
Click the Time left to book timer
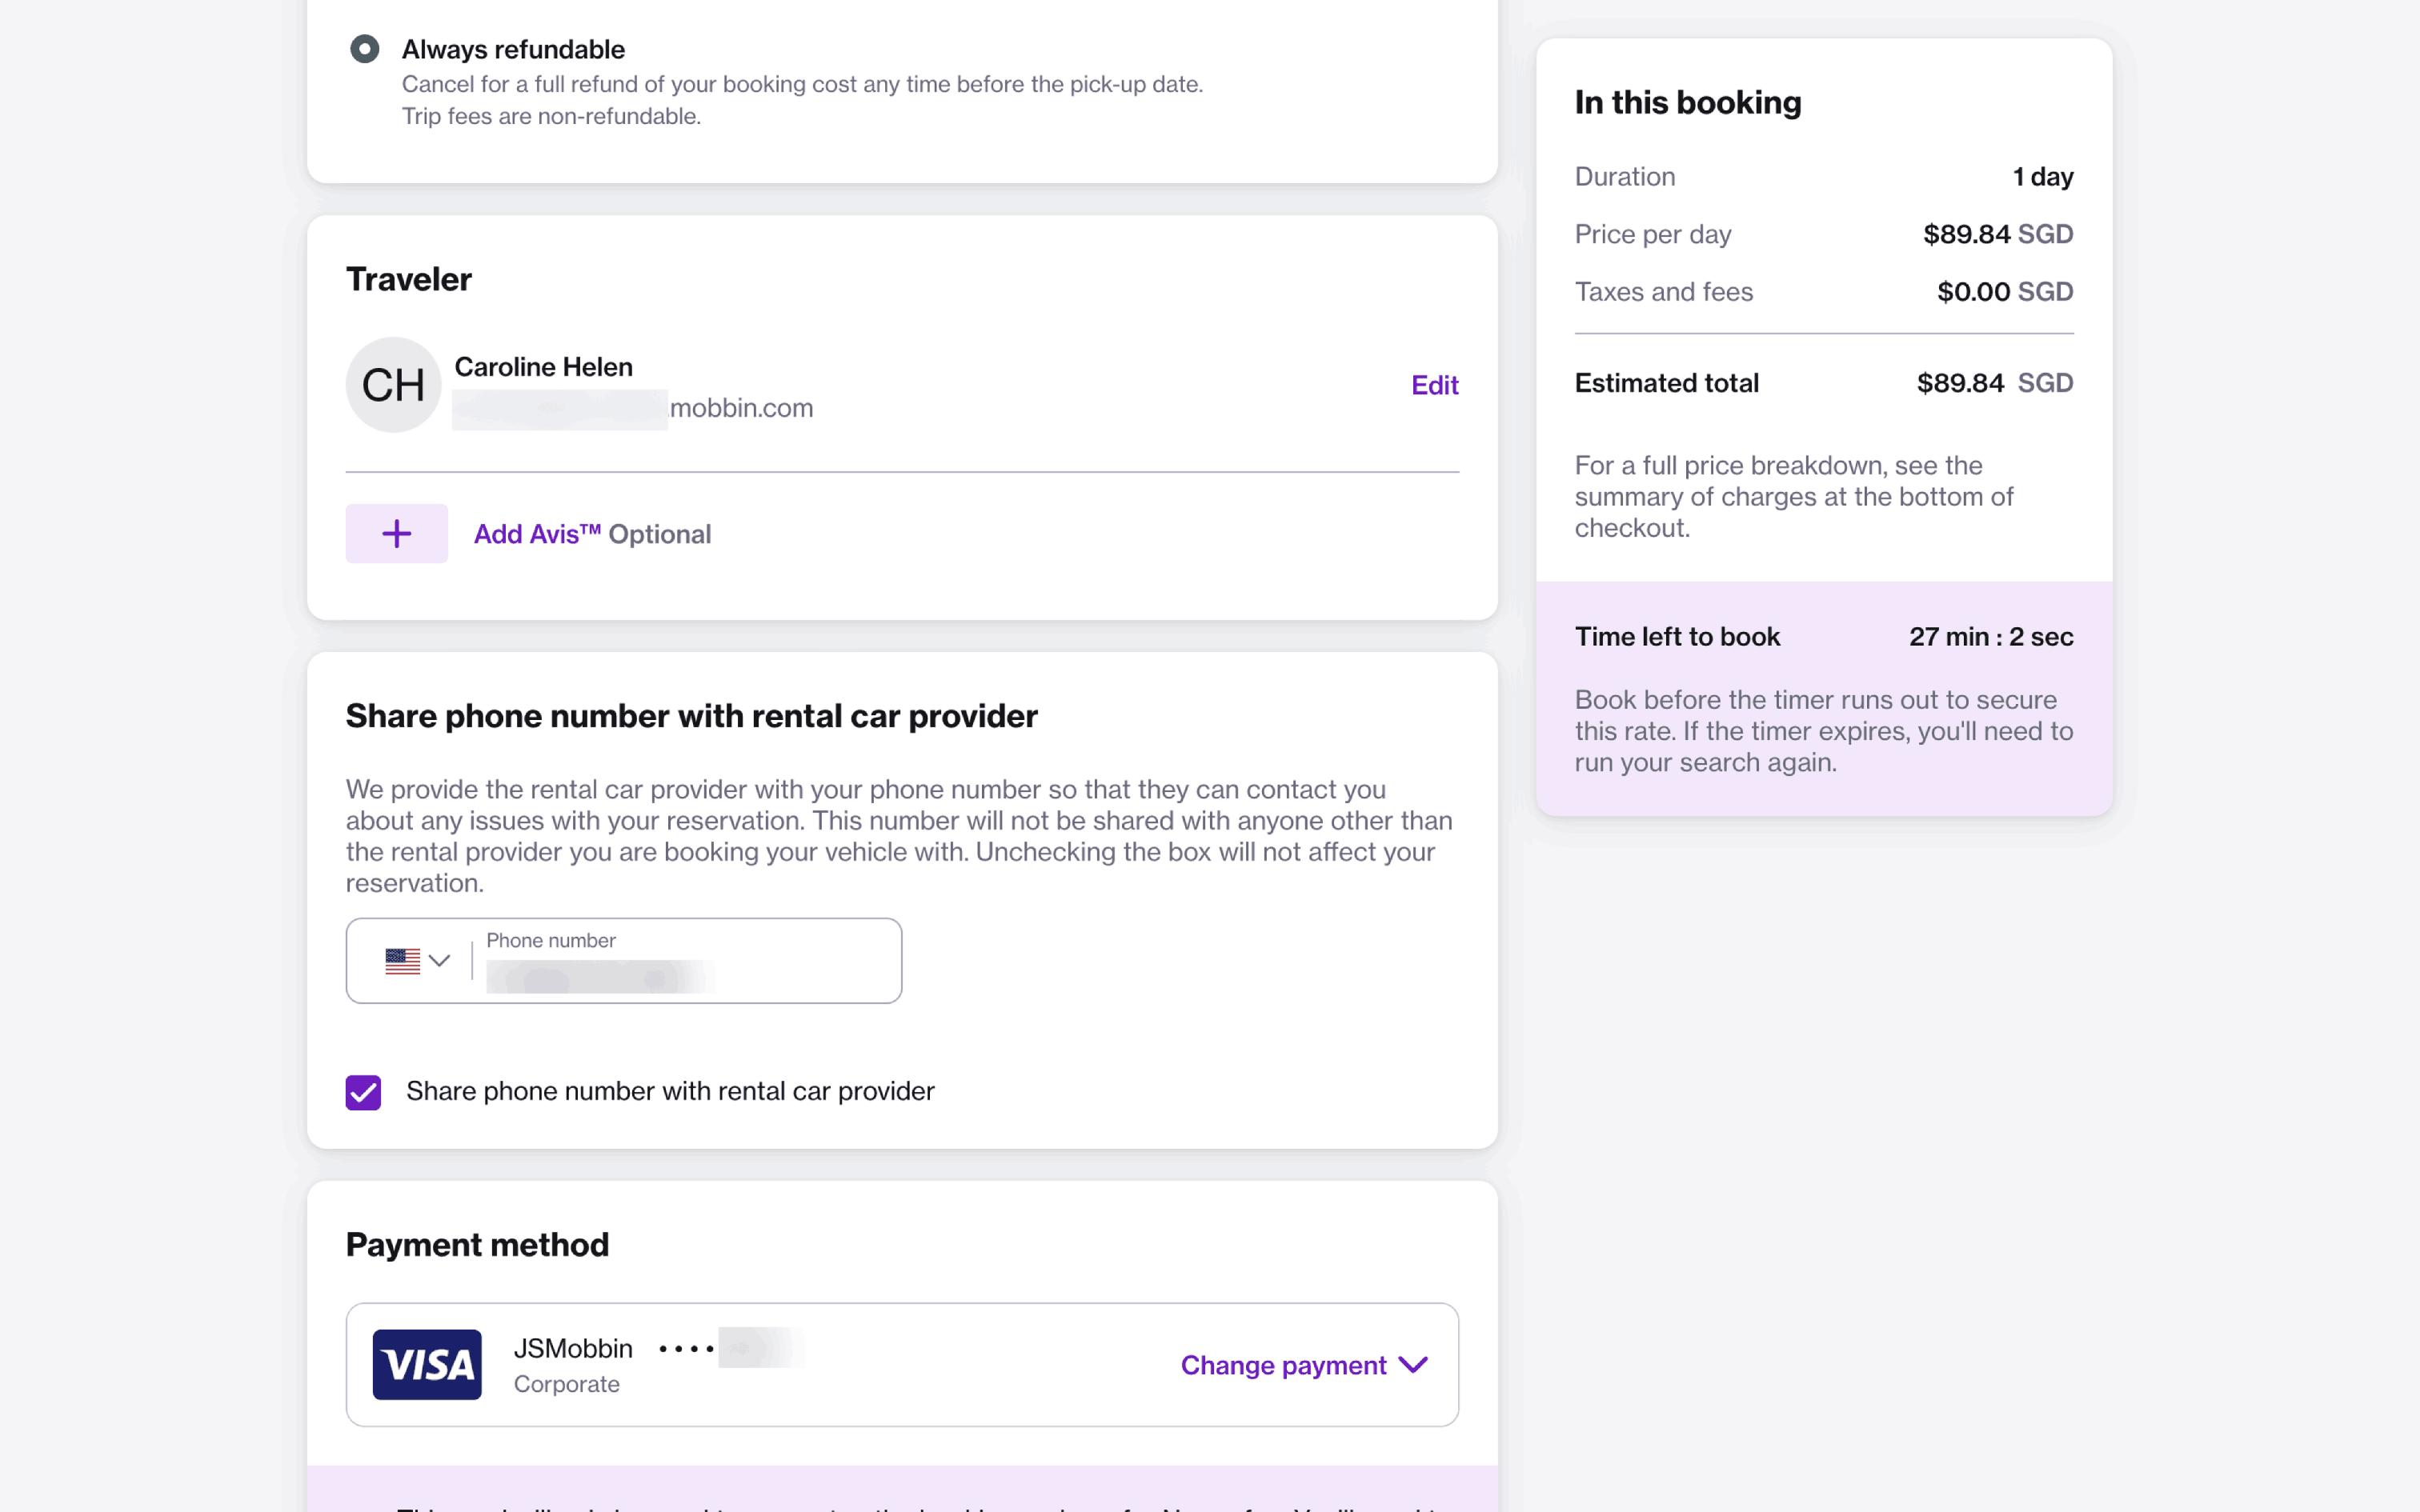point(1990,637)
